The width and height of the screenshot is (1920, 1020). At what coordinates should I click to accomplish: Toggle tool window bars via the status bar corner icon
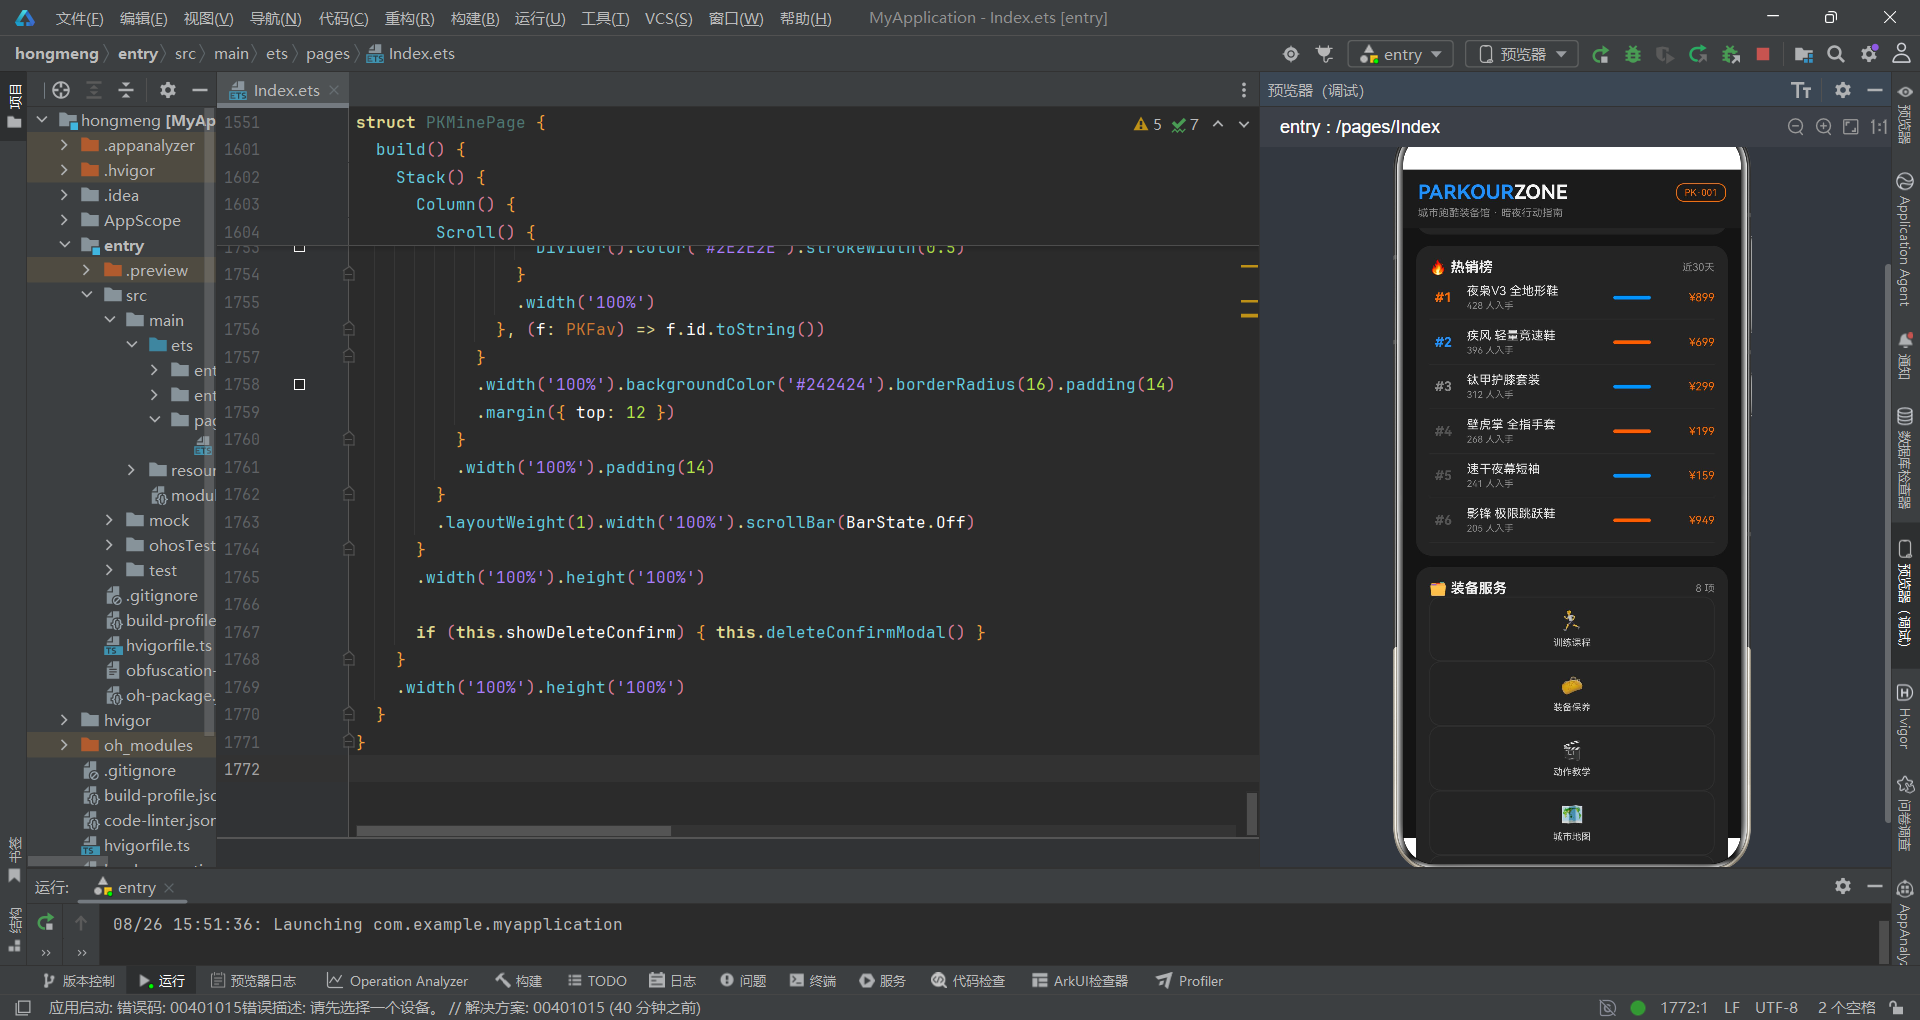coord(23,1008)
